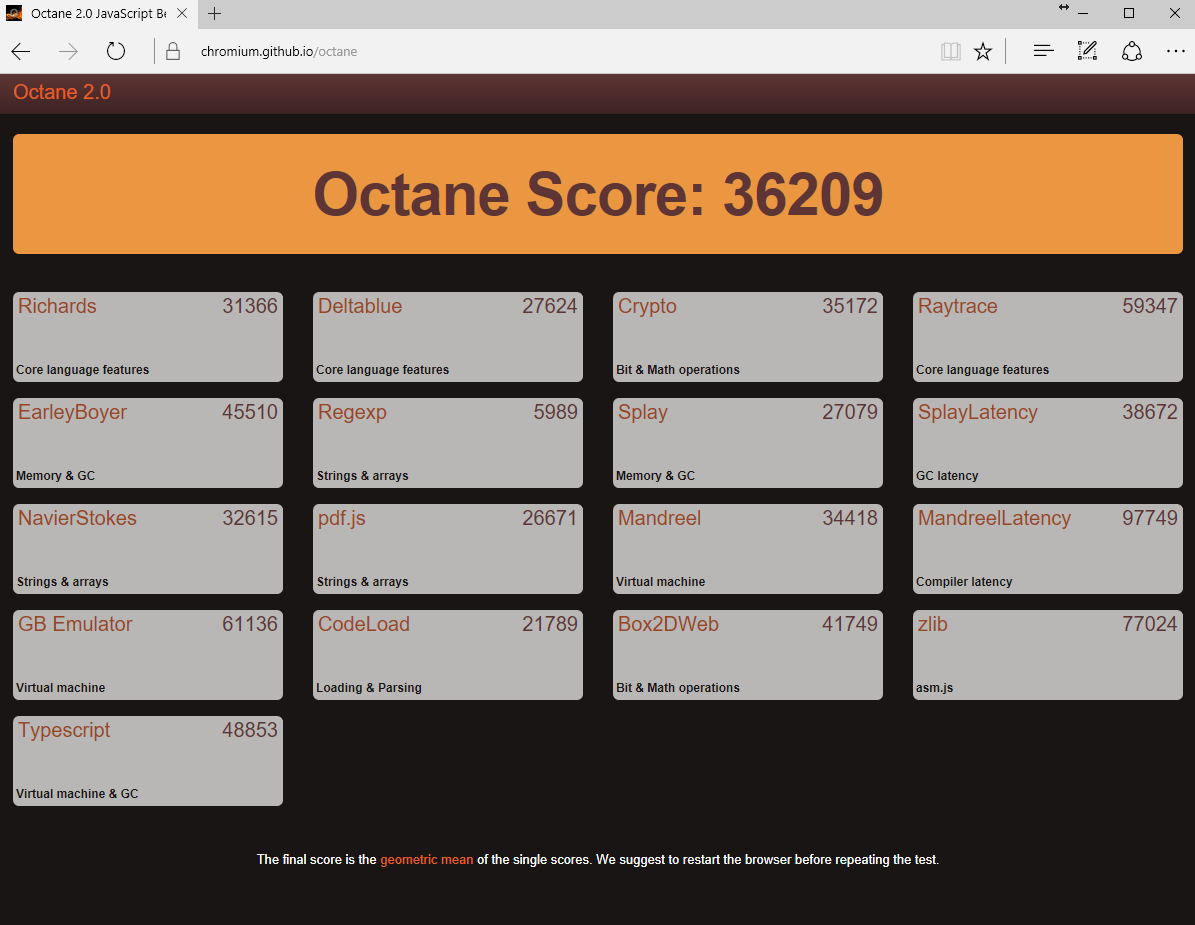Minimize the browser window

pos(1083,14)
